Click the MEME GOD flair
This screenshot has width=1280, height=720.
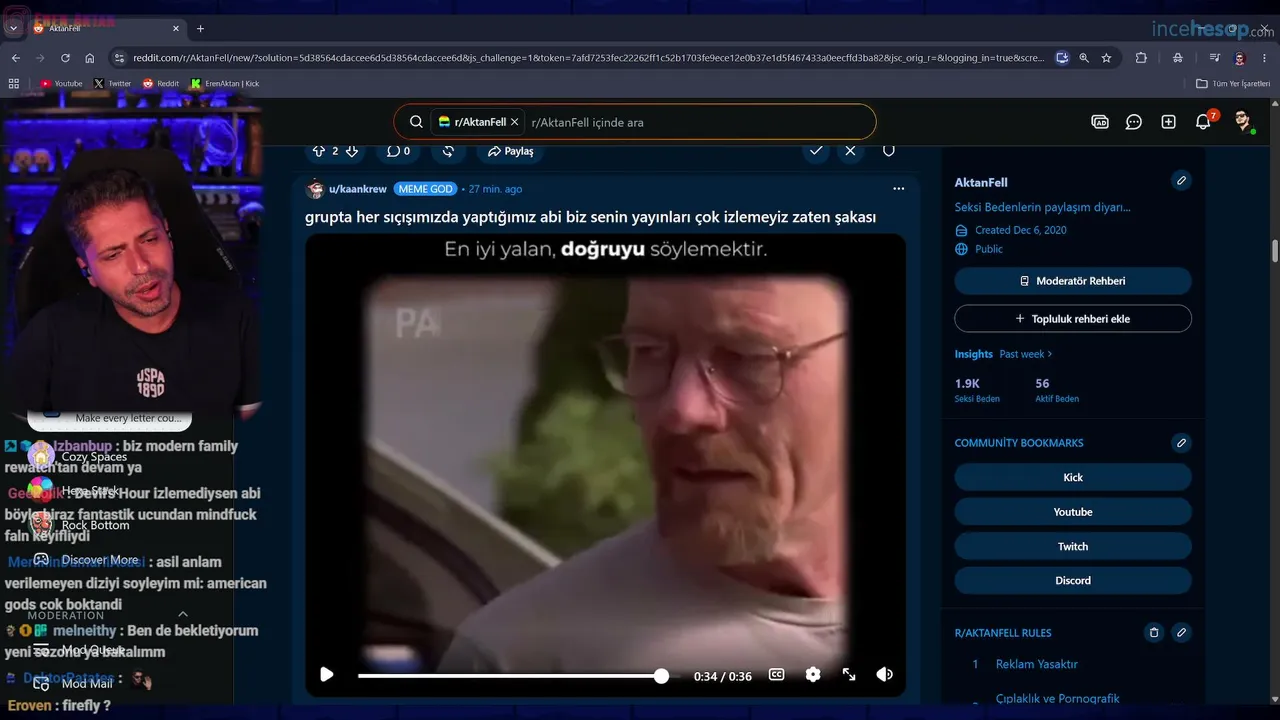426,189
